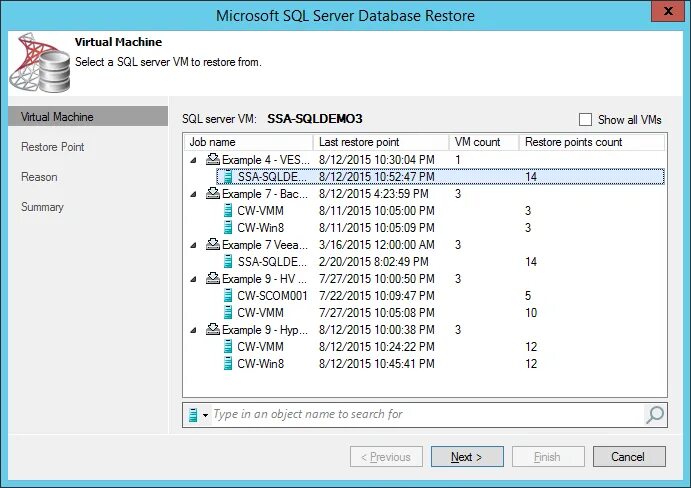Select CW-Win8 row under Example 9 - Hyp
The image size is (691, 488).
[440, 364]
